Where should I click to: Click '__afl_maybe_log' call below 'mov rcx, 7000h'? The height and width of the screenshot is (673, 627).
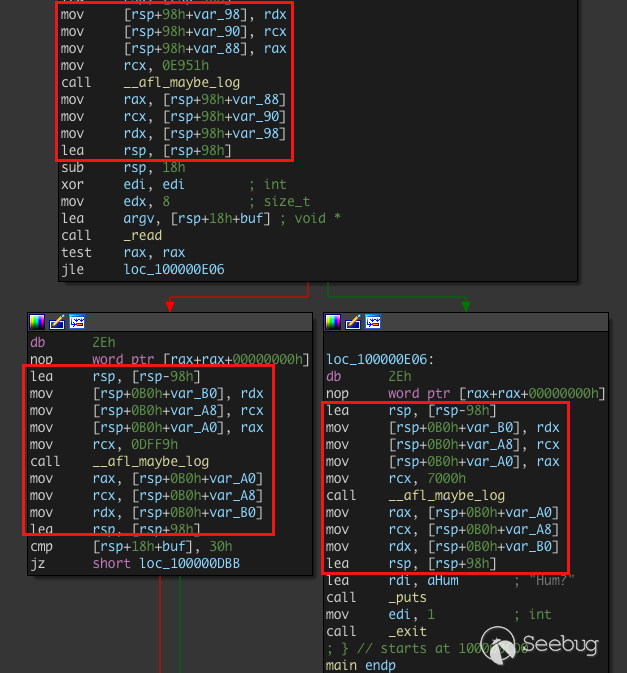(x=447, y=496)
